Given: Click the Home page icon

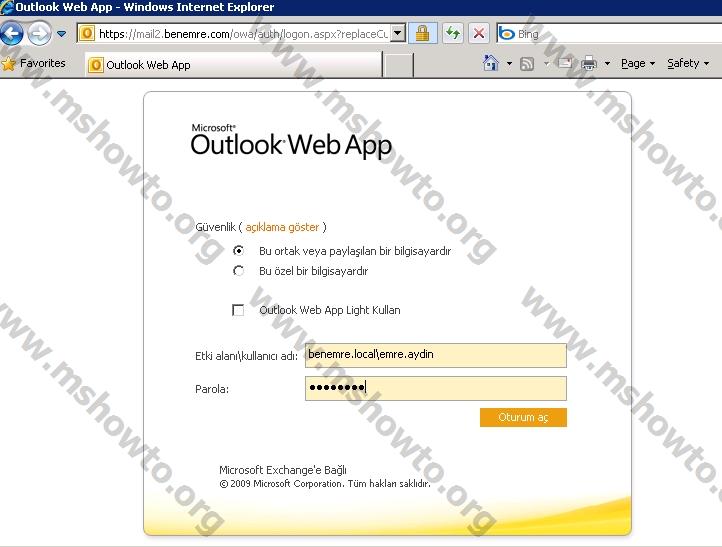Looking at the screenshot, I should coord(490,63).
